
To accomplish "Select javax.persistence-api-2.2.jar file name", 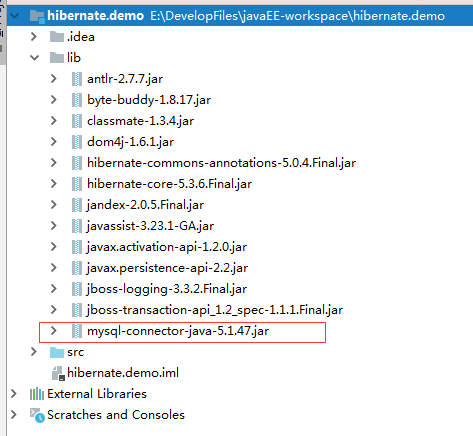I will click(167, 268).
